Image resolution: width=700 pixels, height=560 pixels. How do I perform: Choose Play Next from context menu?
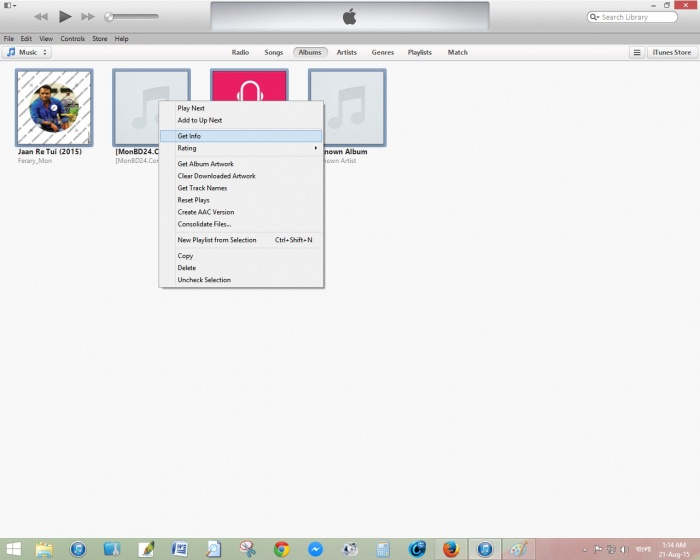[241, 108]
